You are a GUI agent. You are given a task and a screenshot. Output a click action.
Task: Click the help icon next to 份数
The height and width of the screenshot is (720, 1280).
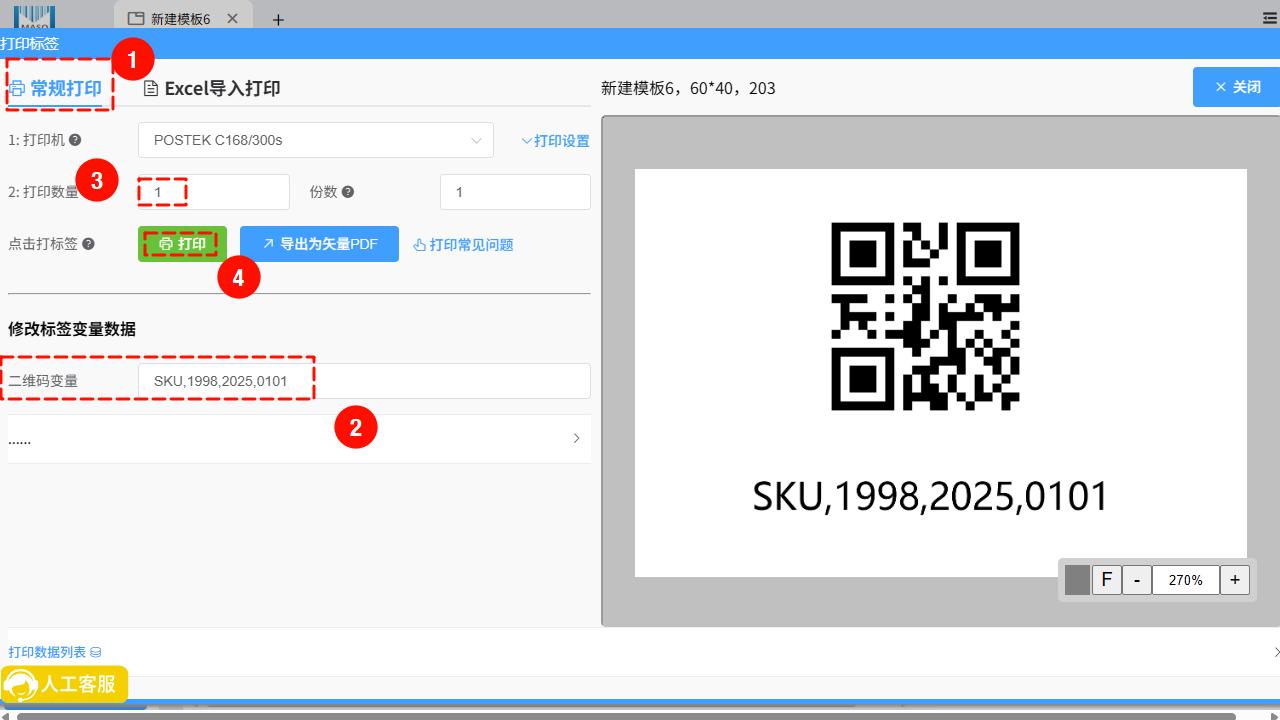point(348,192)
